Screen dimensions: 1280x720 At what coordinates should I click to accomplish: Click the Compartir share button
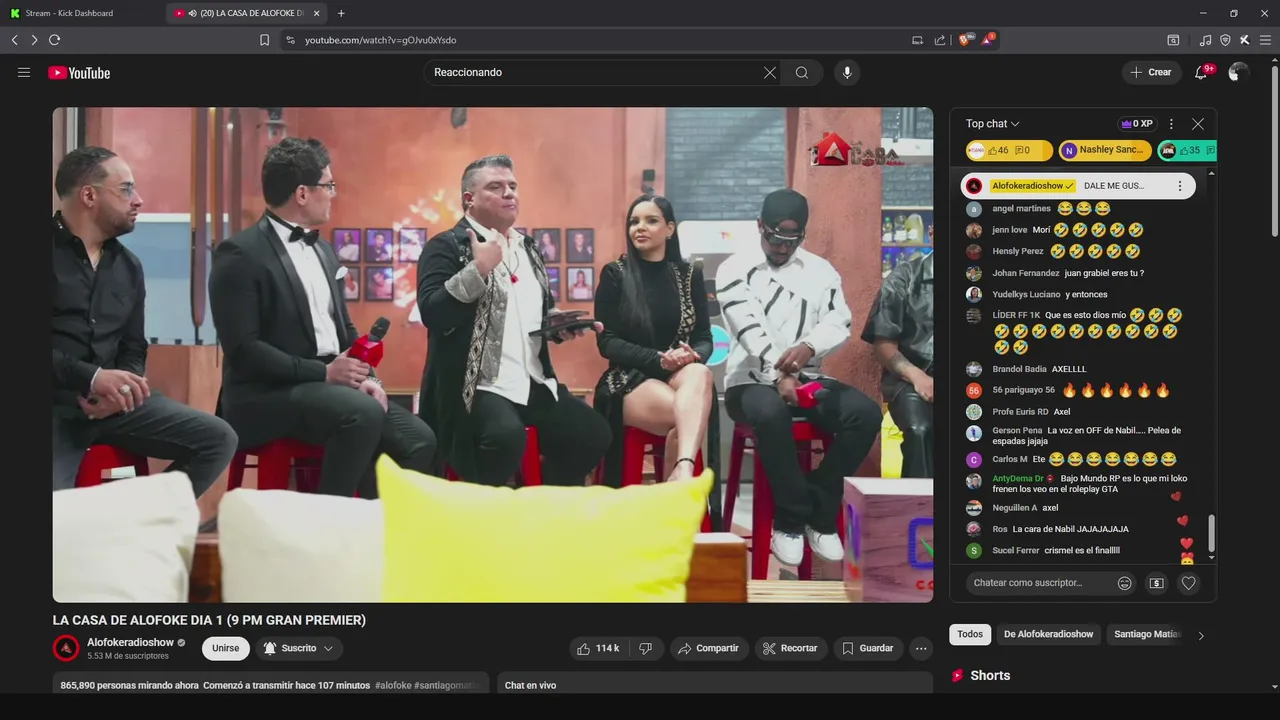708,648
